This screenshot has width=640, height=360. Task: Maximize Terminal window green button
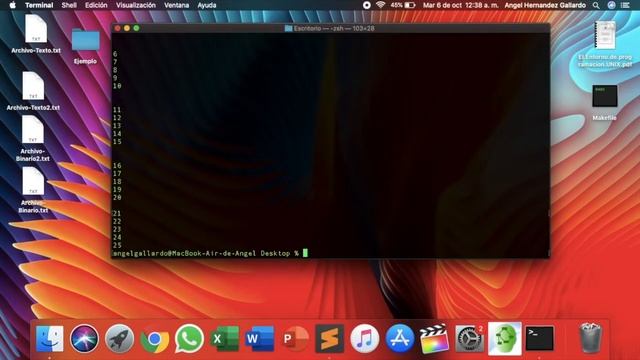(x=136, y=28)
